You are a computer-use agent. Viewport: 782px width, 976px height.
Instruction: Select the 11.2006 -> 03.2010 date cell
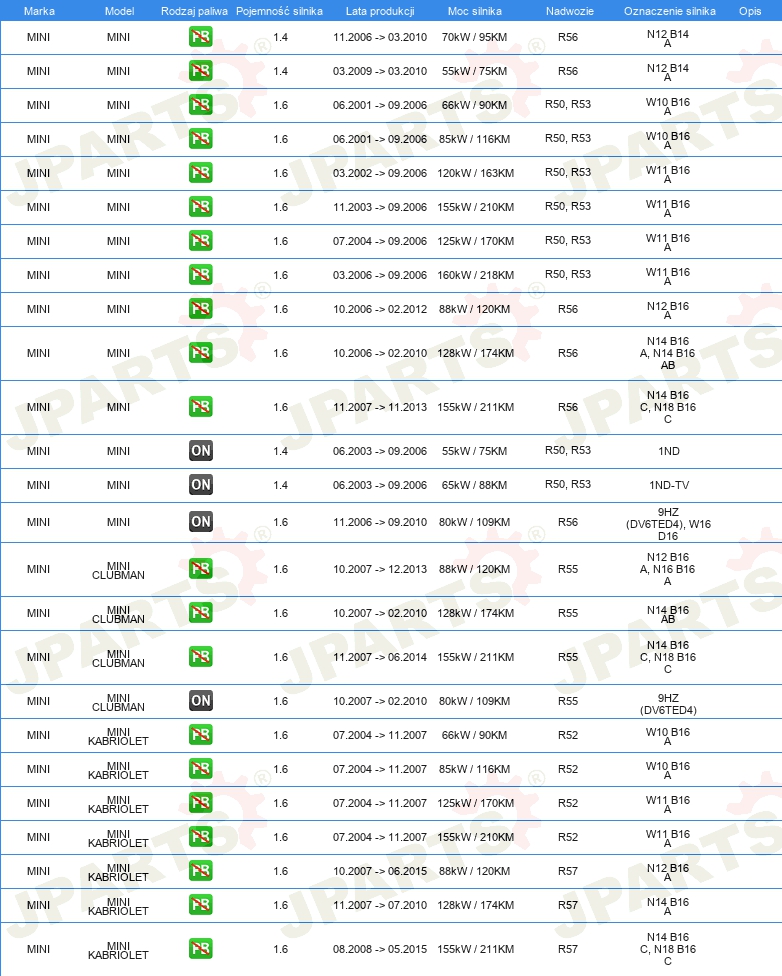[380, 37]
